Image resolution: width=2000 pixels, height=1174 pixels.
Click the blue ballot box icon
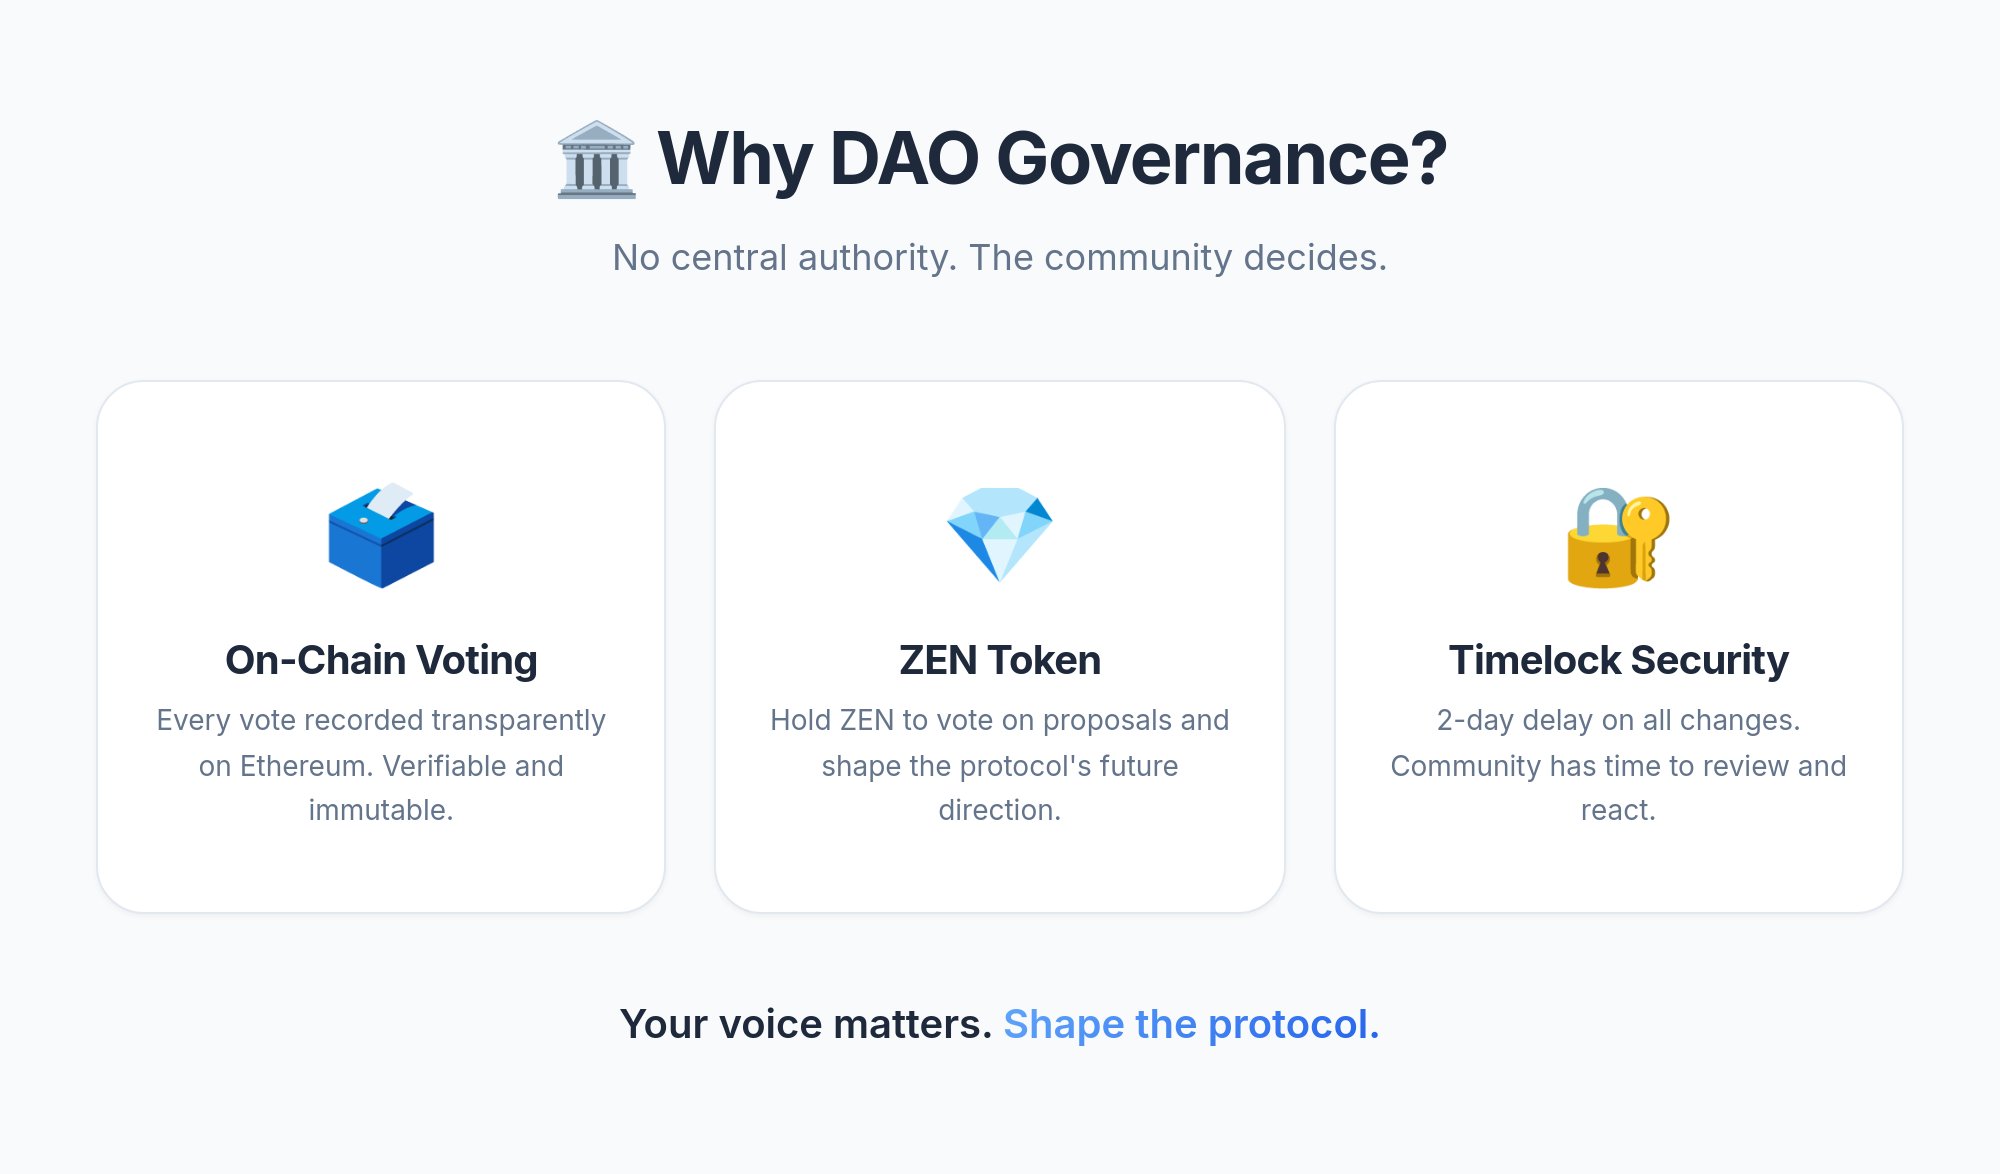381,537
